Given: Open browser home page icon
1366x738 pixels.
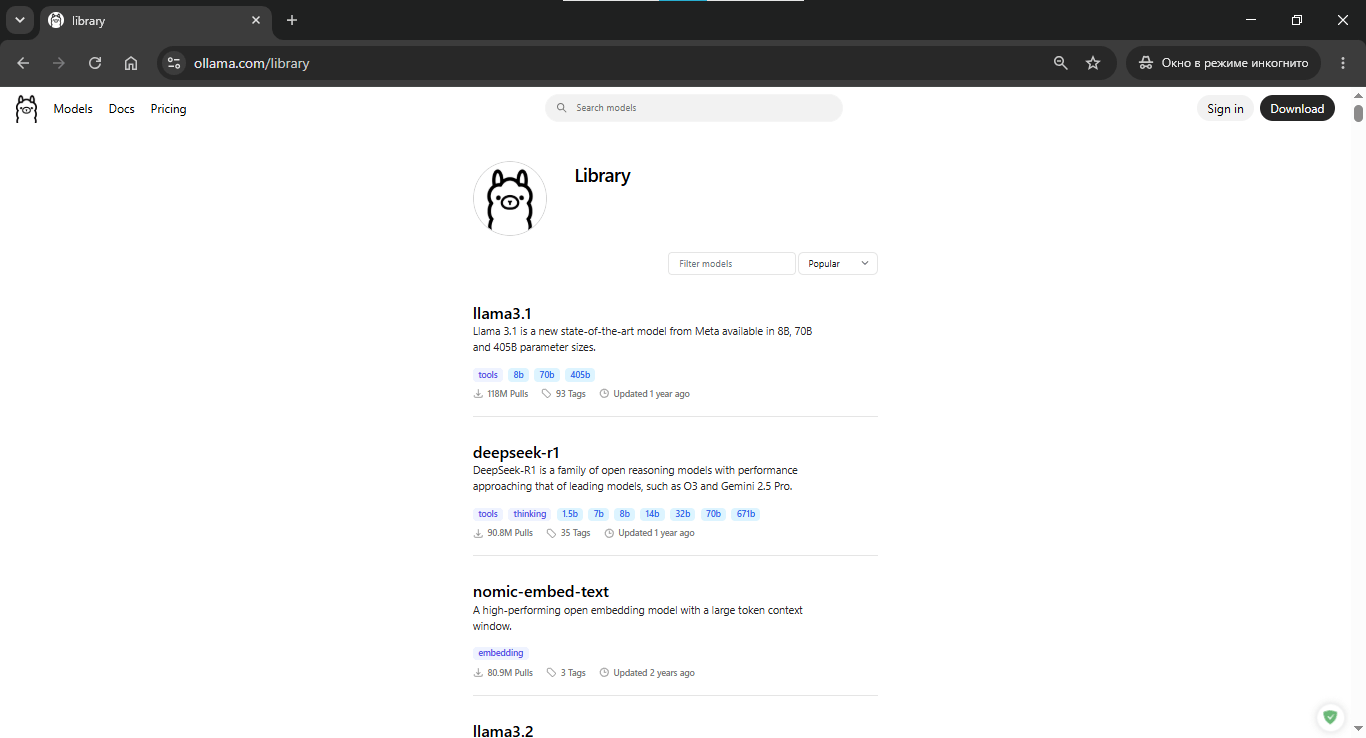Looking at the screenshot, I should pos(131,63).
